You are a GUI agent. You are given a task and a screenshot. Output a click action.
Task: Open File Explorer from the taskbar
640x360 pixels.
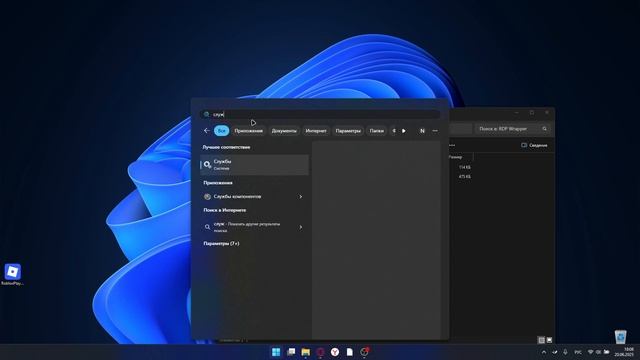point(305,352)
